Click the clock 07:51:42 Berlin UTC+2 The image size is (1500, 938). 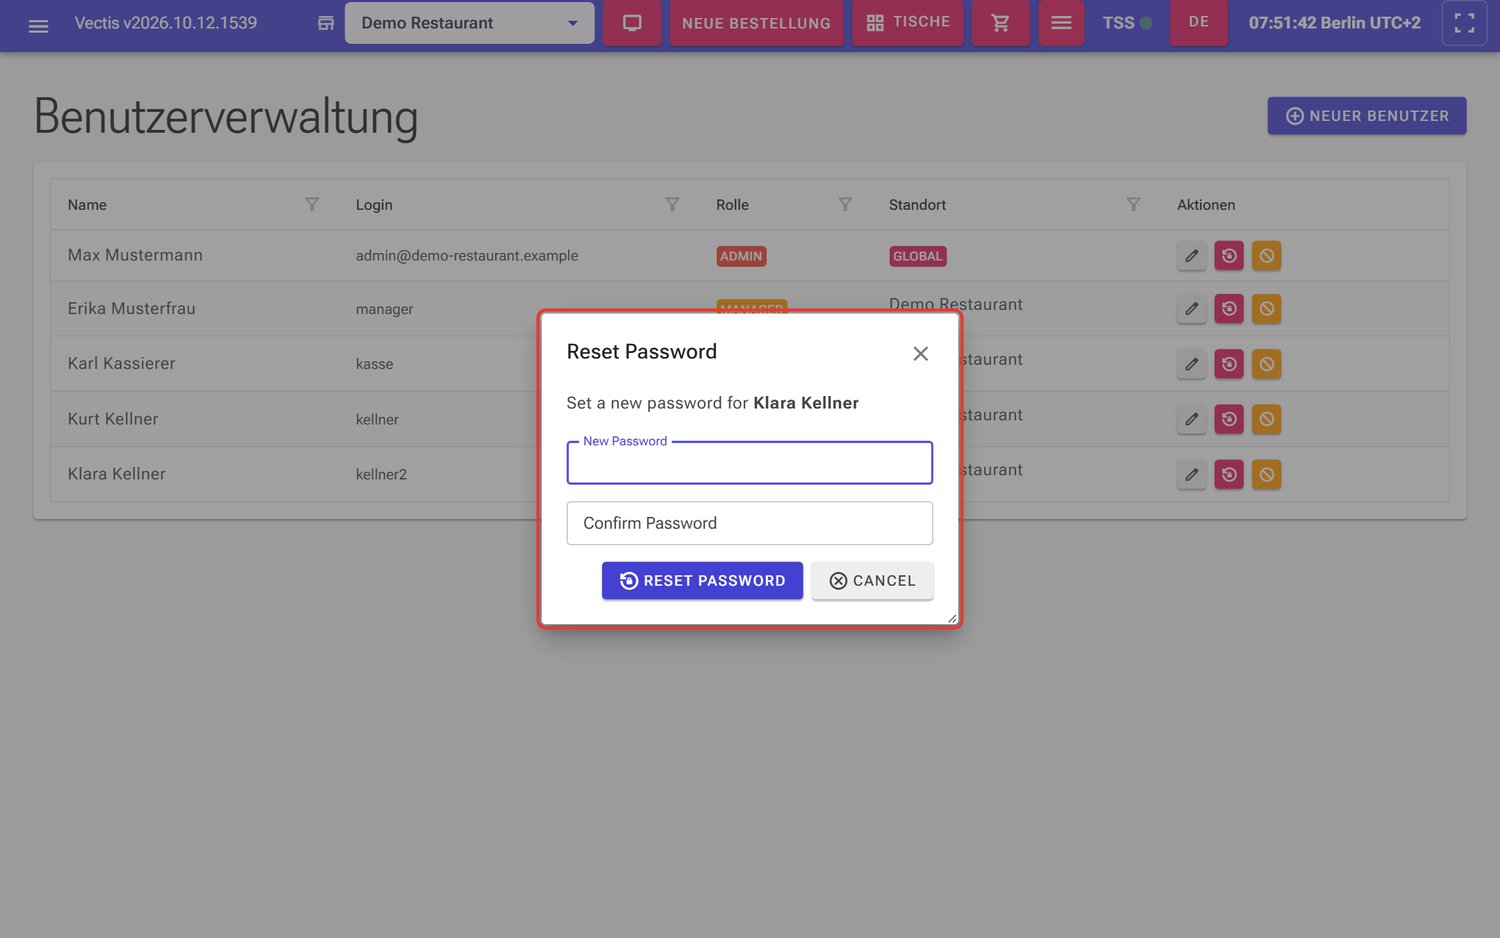coord(1334,23)
